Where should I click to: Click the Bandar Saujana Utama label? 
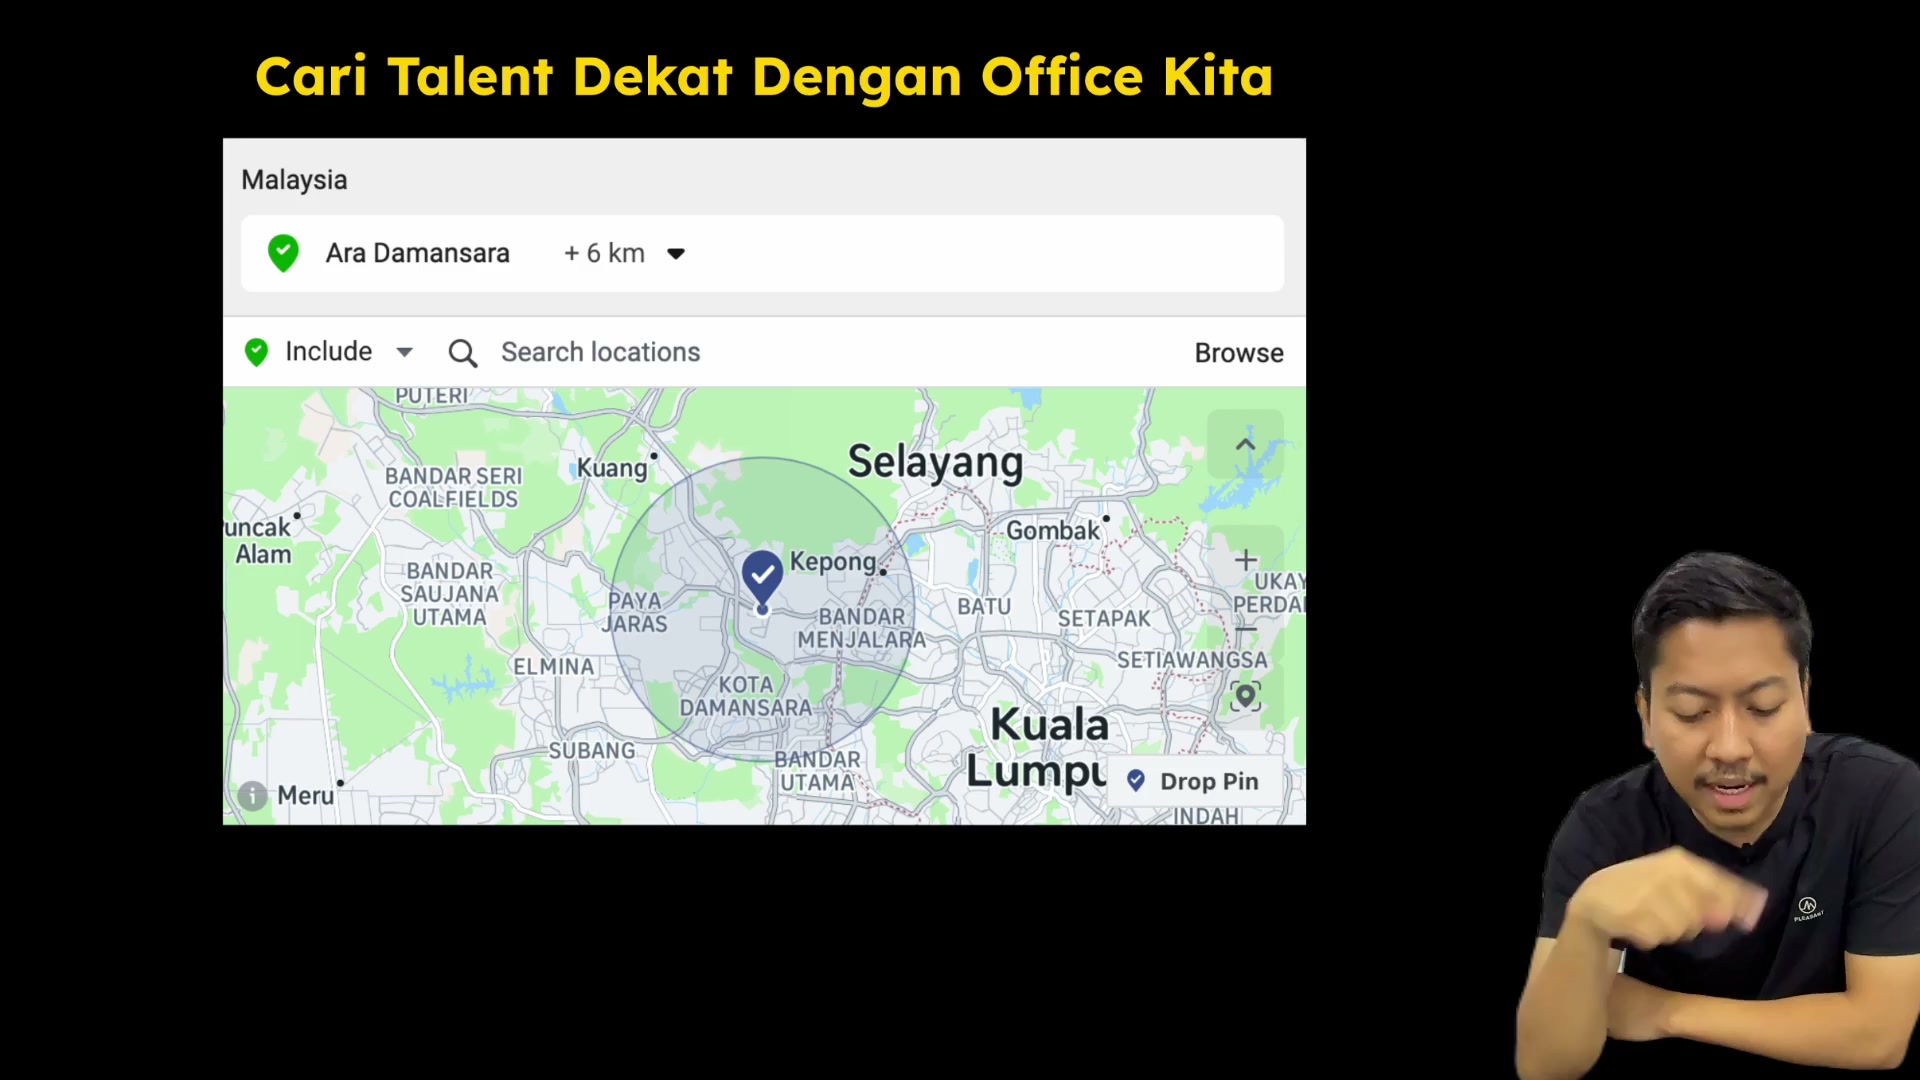tap(449, 594)
